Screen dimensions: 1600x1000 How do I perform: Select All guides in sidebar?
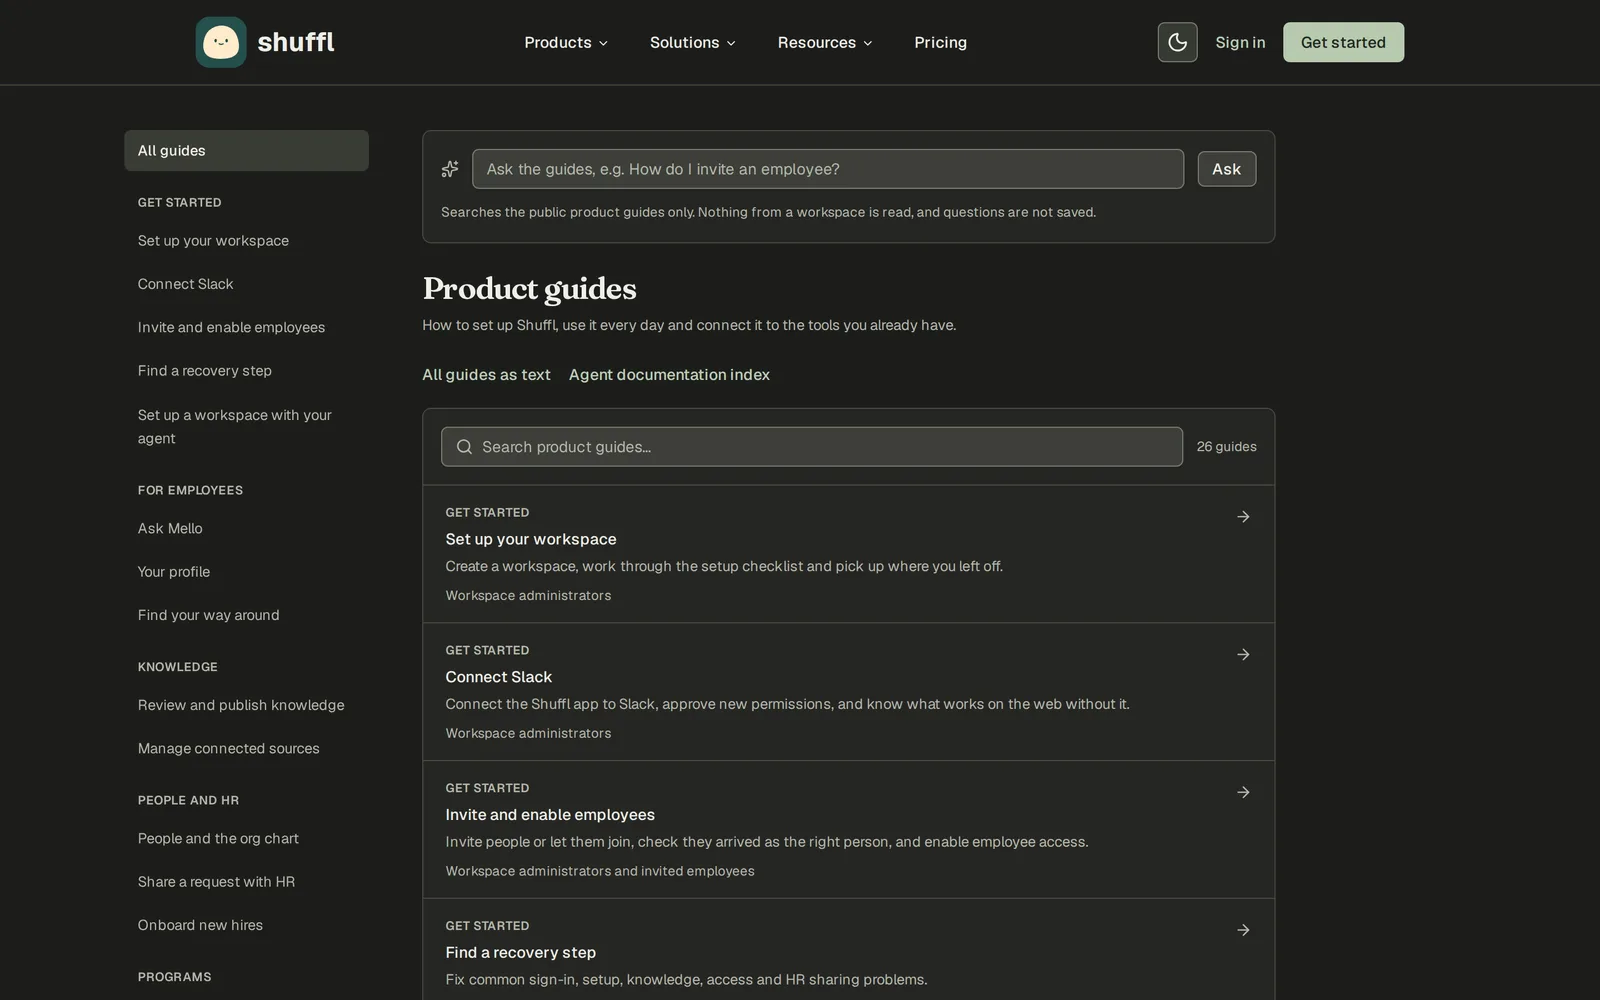point(246,151)
